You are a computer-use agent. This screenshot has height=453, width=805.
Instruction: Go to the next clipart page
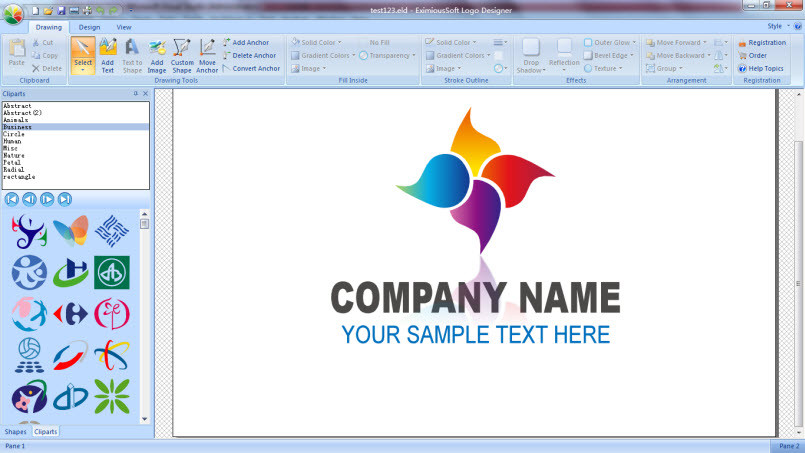coord(47,199)
